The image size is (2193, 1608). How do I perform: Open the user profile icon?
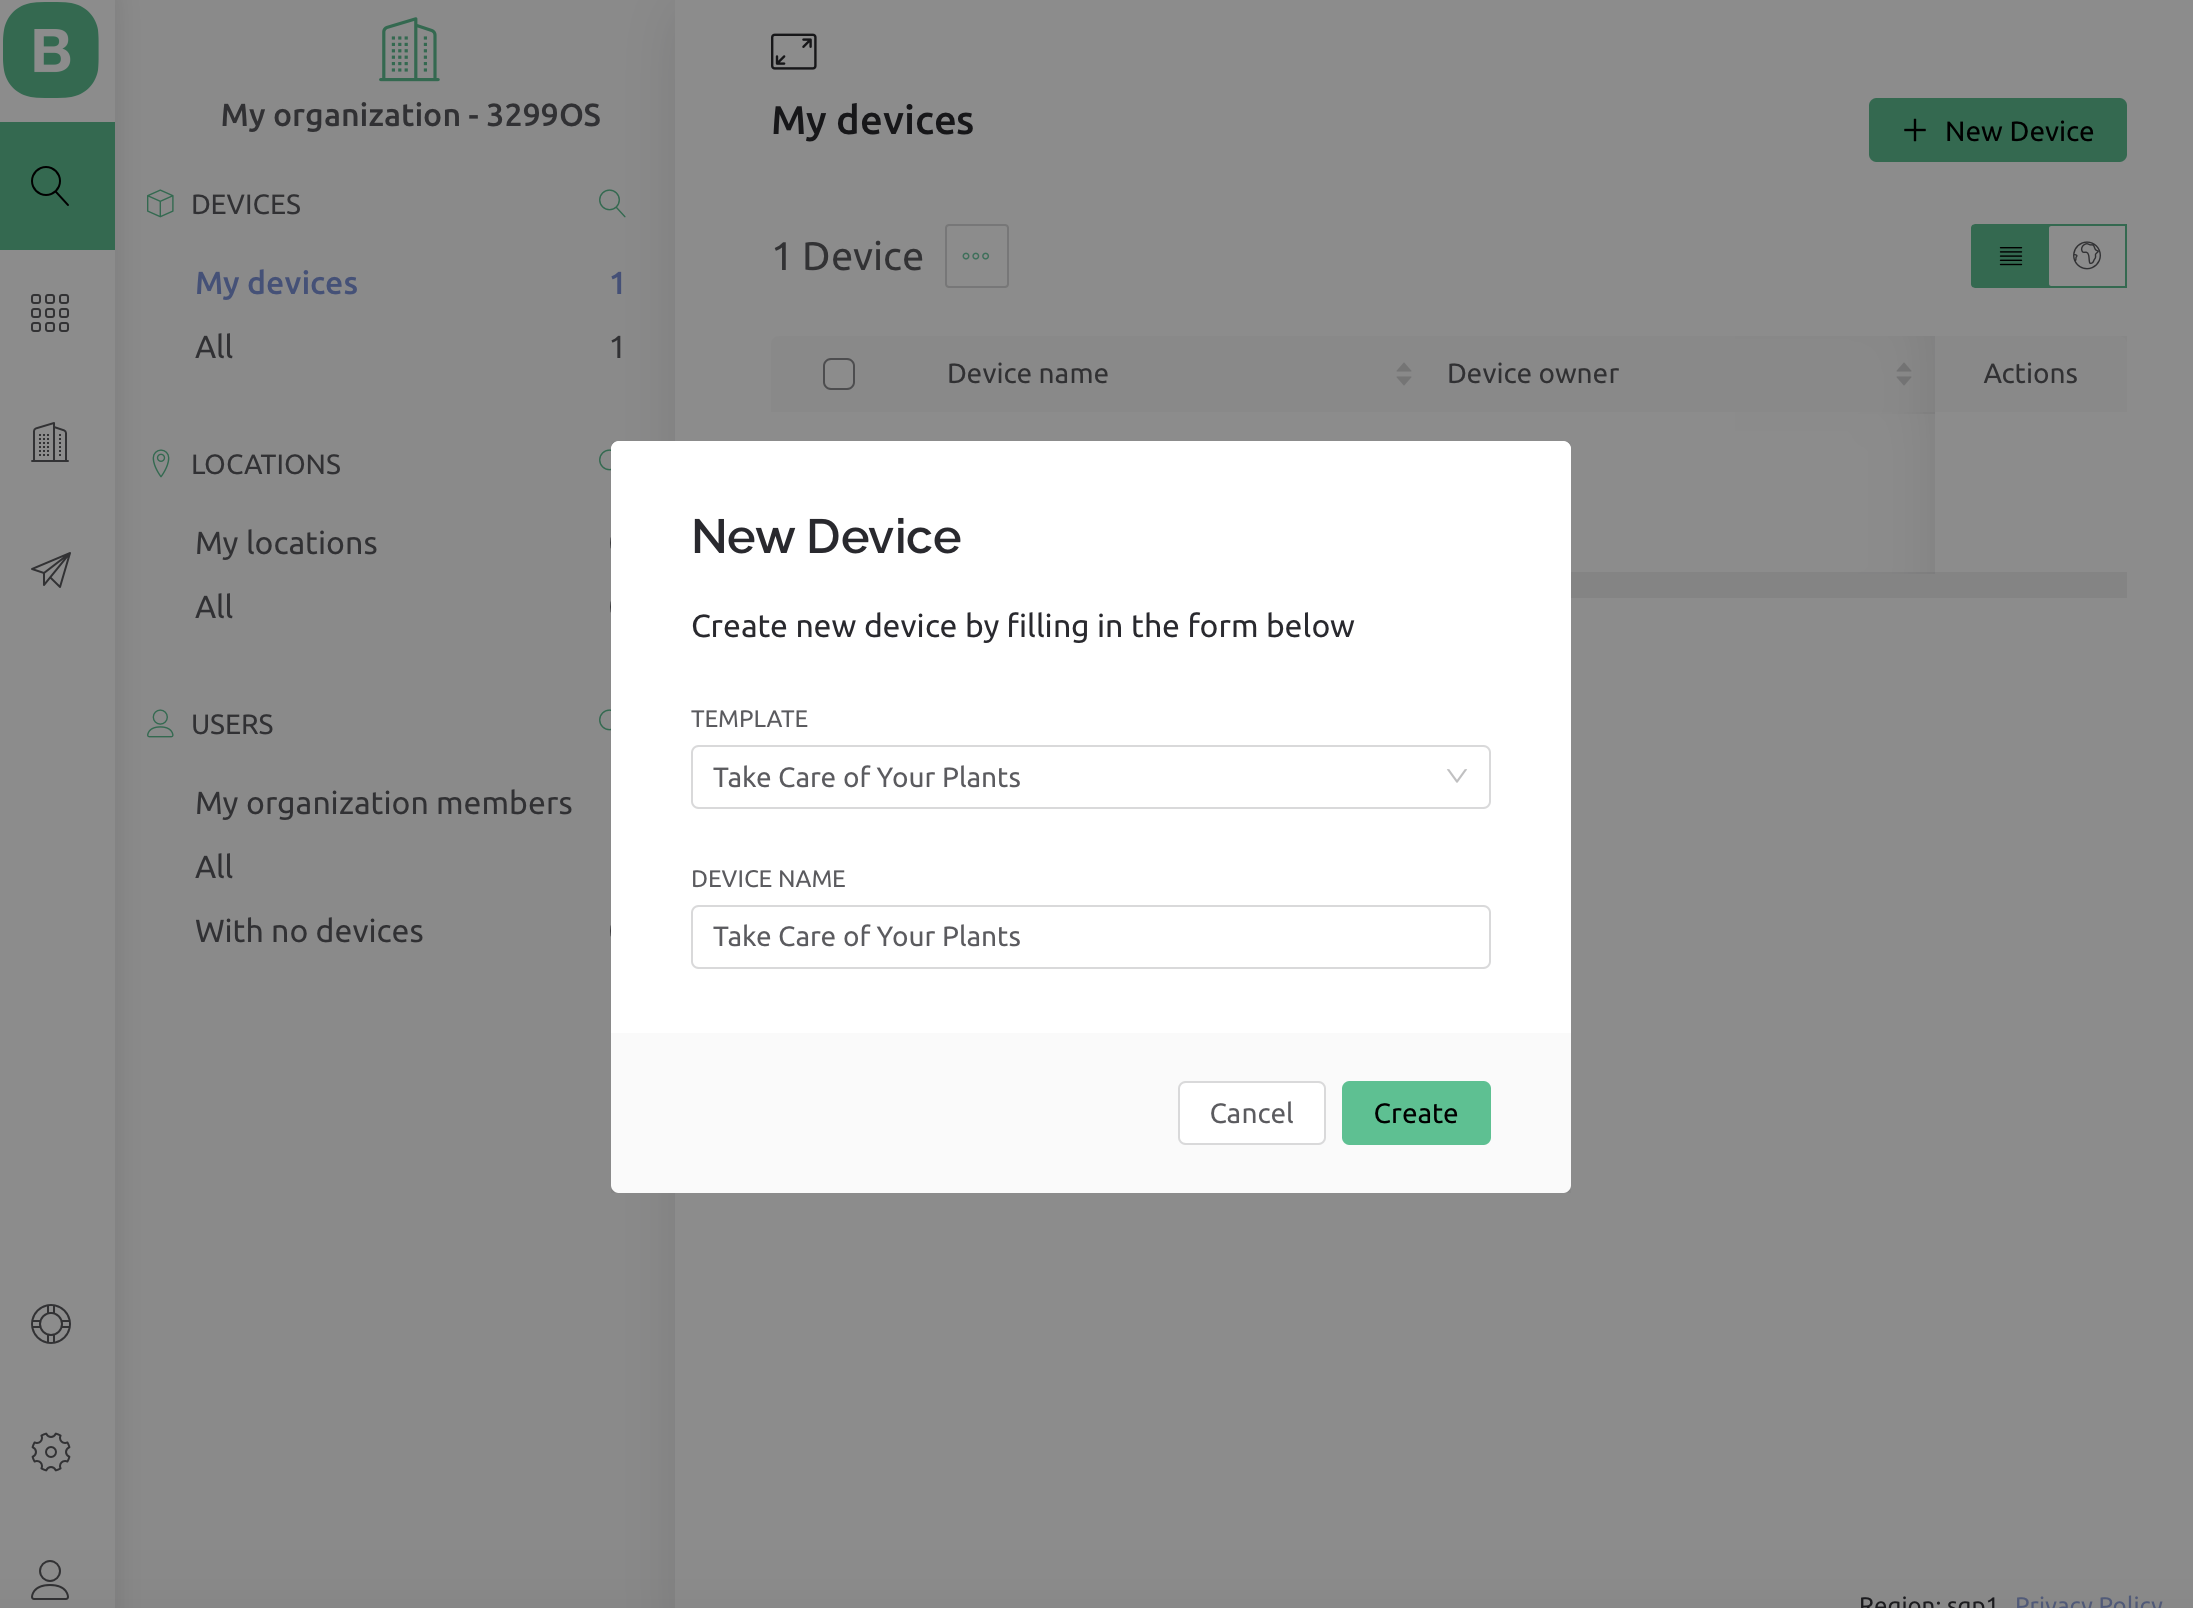[50, 1580]
